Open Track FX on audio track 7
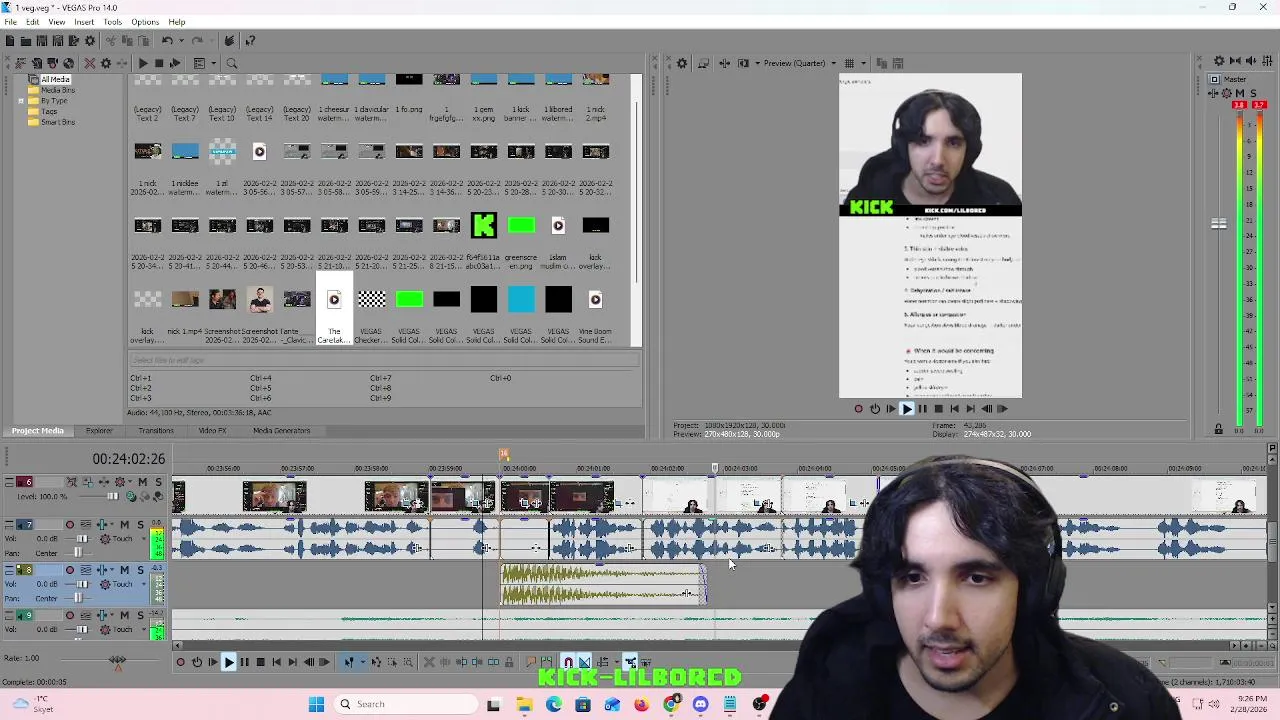 click(102, 524)
